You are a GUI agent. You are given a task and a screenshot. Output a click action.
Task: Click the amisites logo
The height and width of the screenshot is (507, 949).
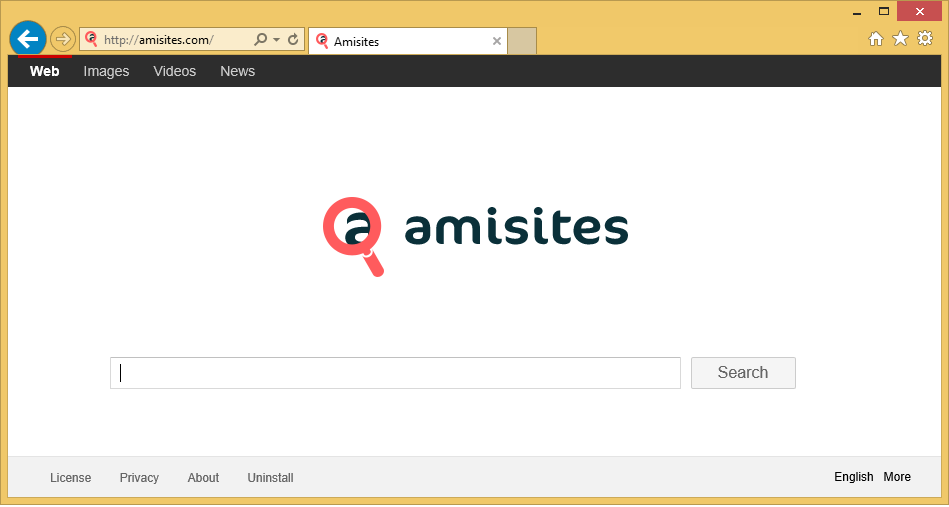pos(475,237)
